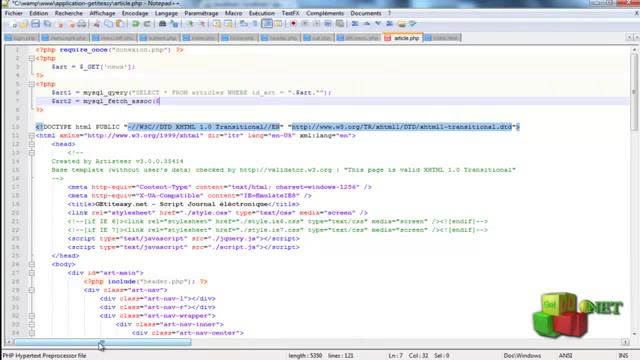Collapse the html tag fold marker
The width and height of the screenshot is (640, 360).
pos(31,136)
